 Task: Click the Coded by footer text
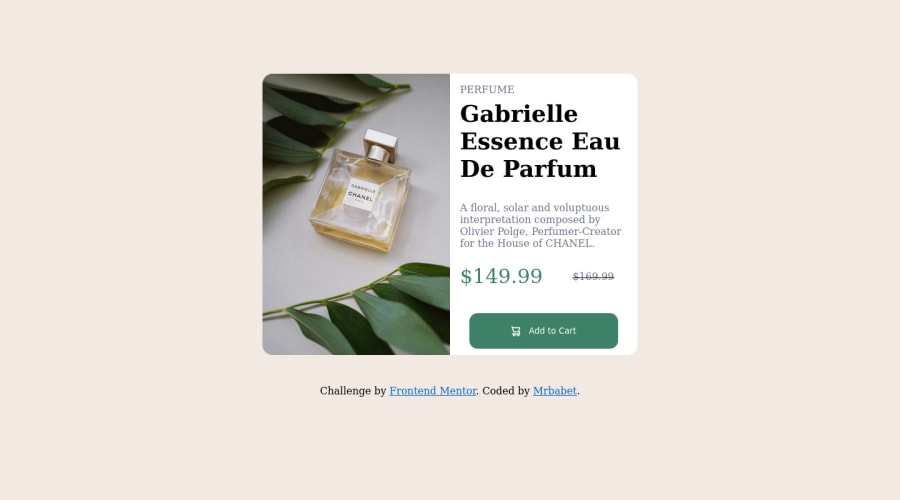pos(506,391)
